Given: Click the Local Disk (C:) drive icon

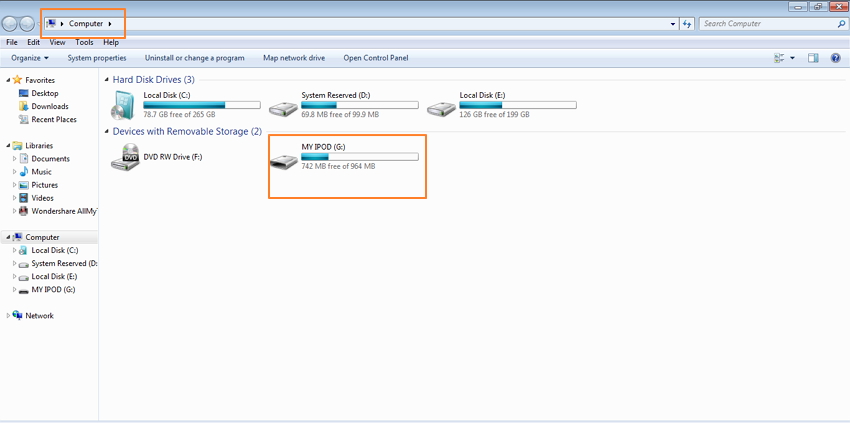Looking at the screenshot, I should (126, 103).
